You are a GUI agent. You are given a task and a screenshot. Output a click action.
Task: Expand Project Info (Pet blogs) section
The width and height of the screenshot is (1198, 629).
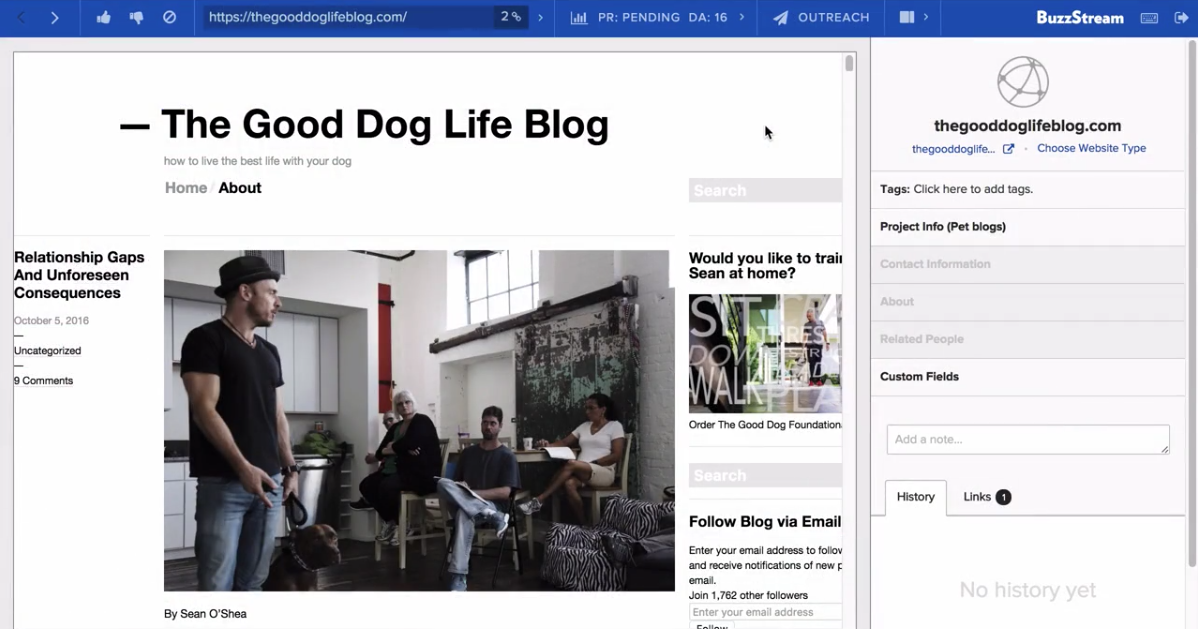pyautogui.click(x=1028, y=227)
